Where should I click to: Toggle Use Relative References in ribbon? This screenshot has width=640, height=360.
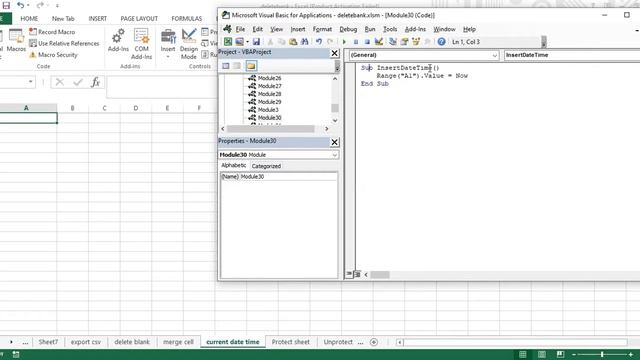pyautogui.click(x=64, y=43)
